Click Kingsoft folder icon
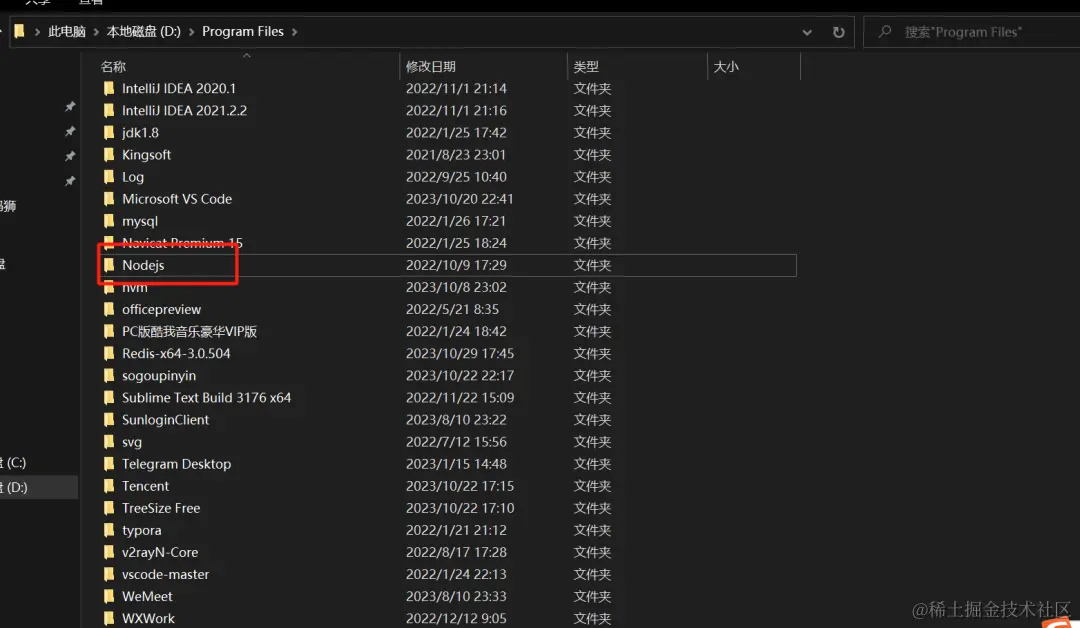1080x628 pixels. pyautogui.click(x=109, y=154)
